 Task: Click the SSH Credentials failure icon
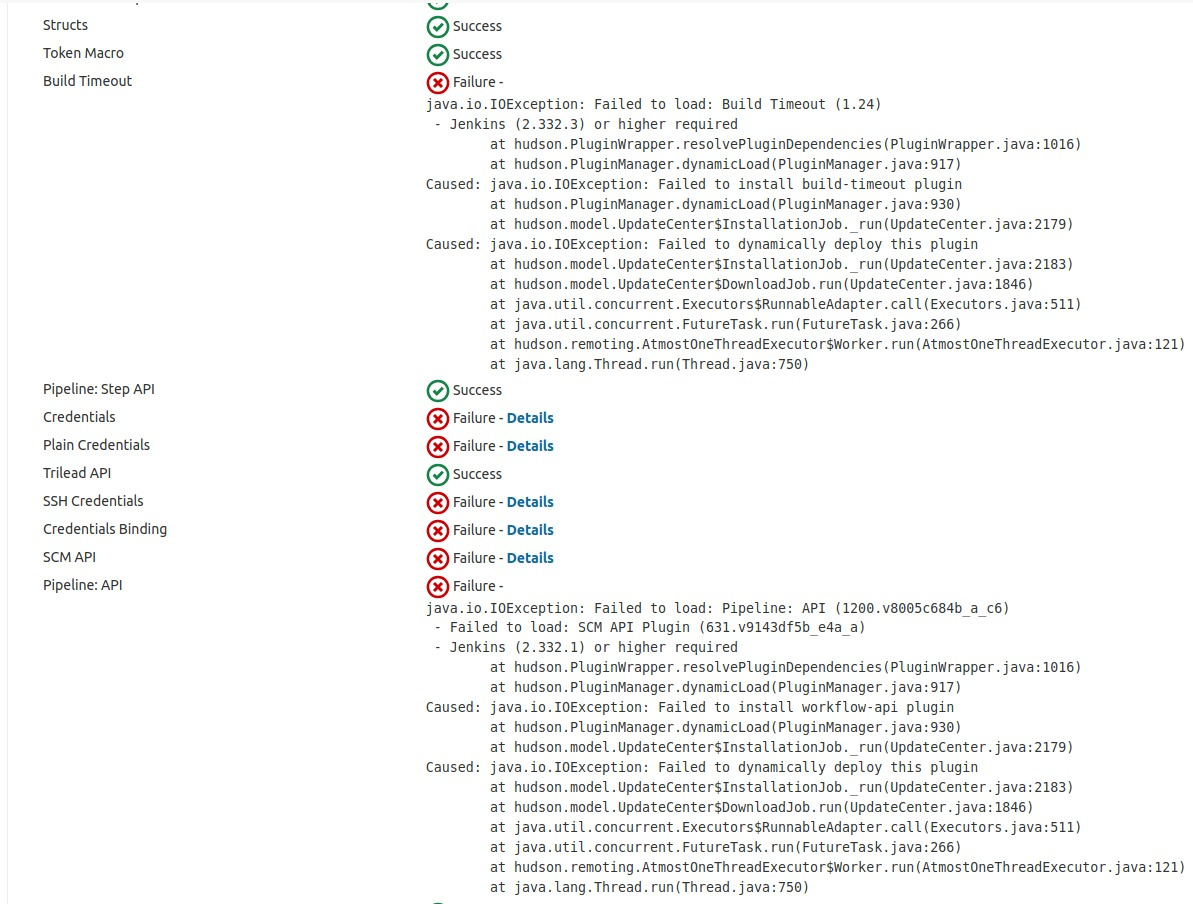click(437, 502)
